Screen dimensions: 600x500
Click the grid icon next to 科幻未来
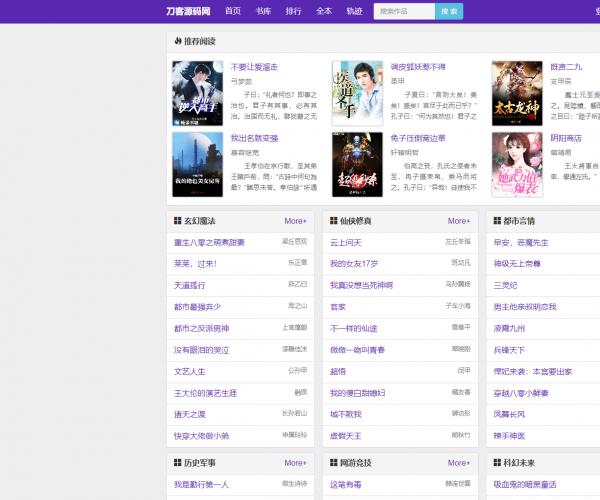coord(497,463)
